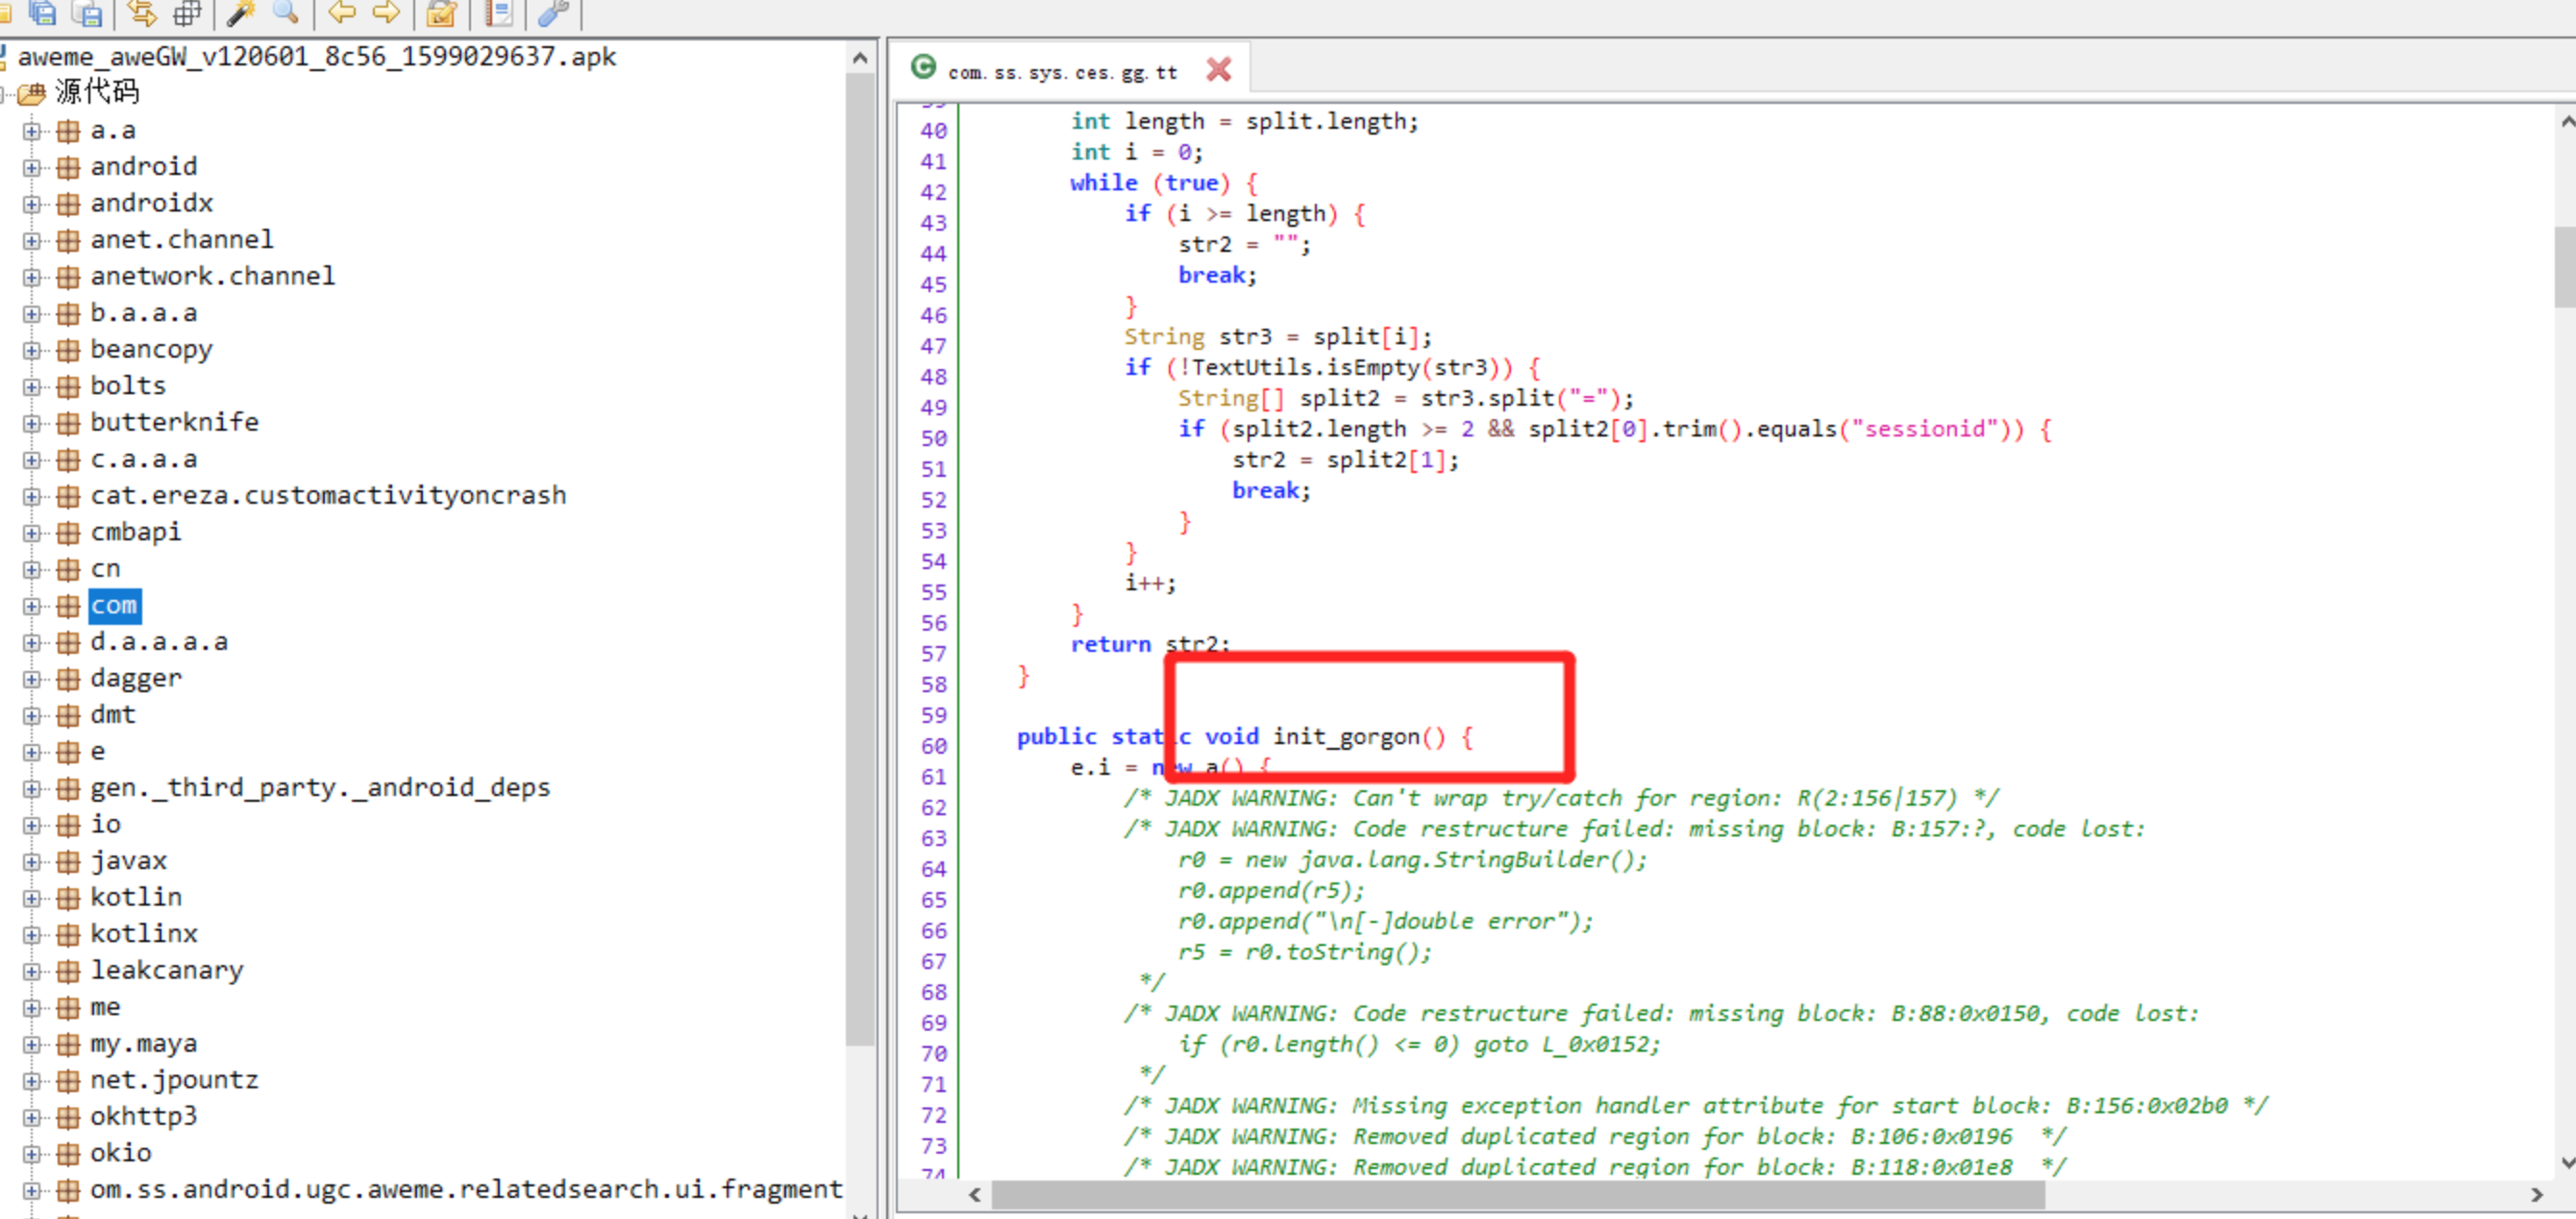Viewport: 2576px width, 1219px height.
Task: Select the com package in tree
Action: click(114, 605)
